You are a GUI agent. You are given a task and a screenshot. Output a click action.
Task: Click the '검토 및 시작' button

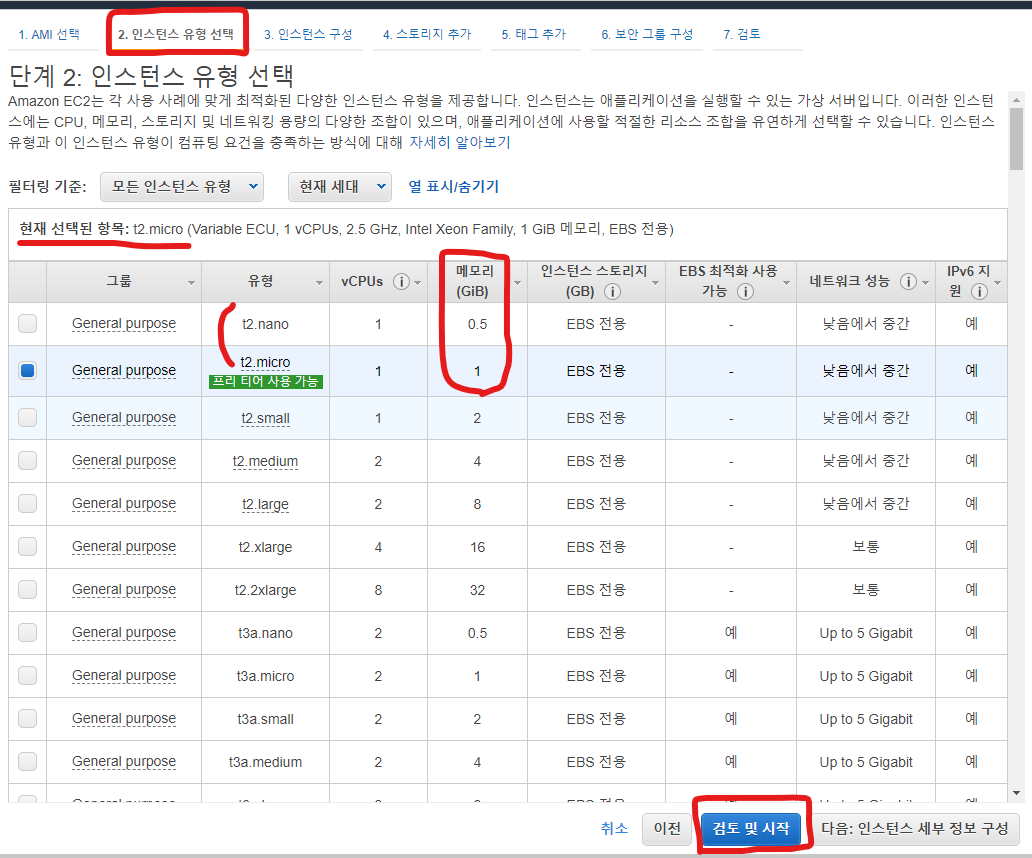point(751,828)
